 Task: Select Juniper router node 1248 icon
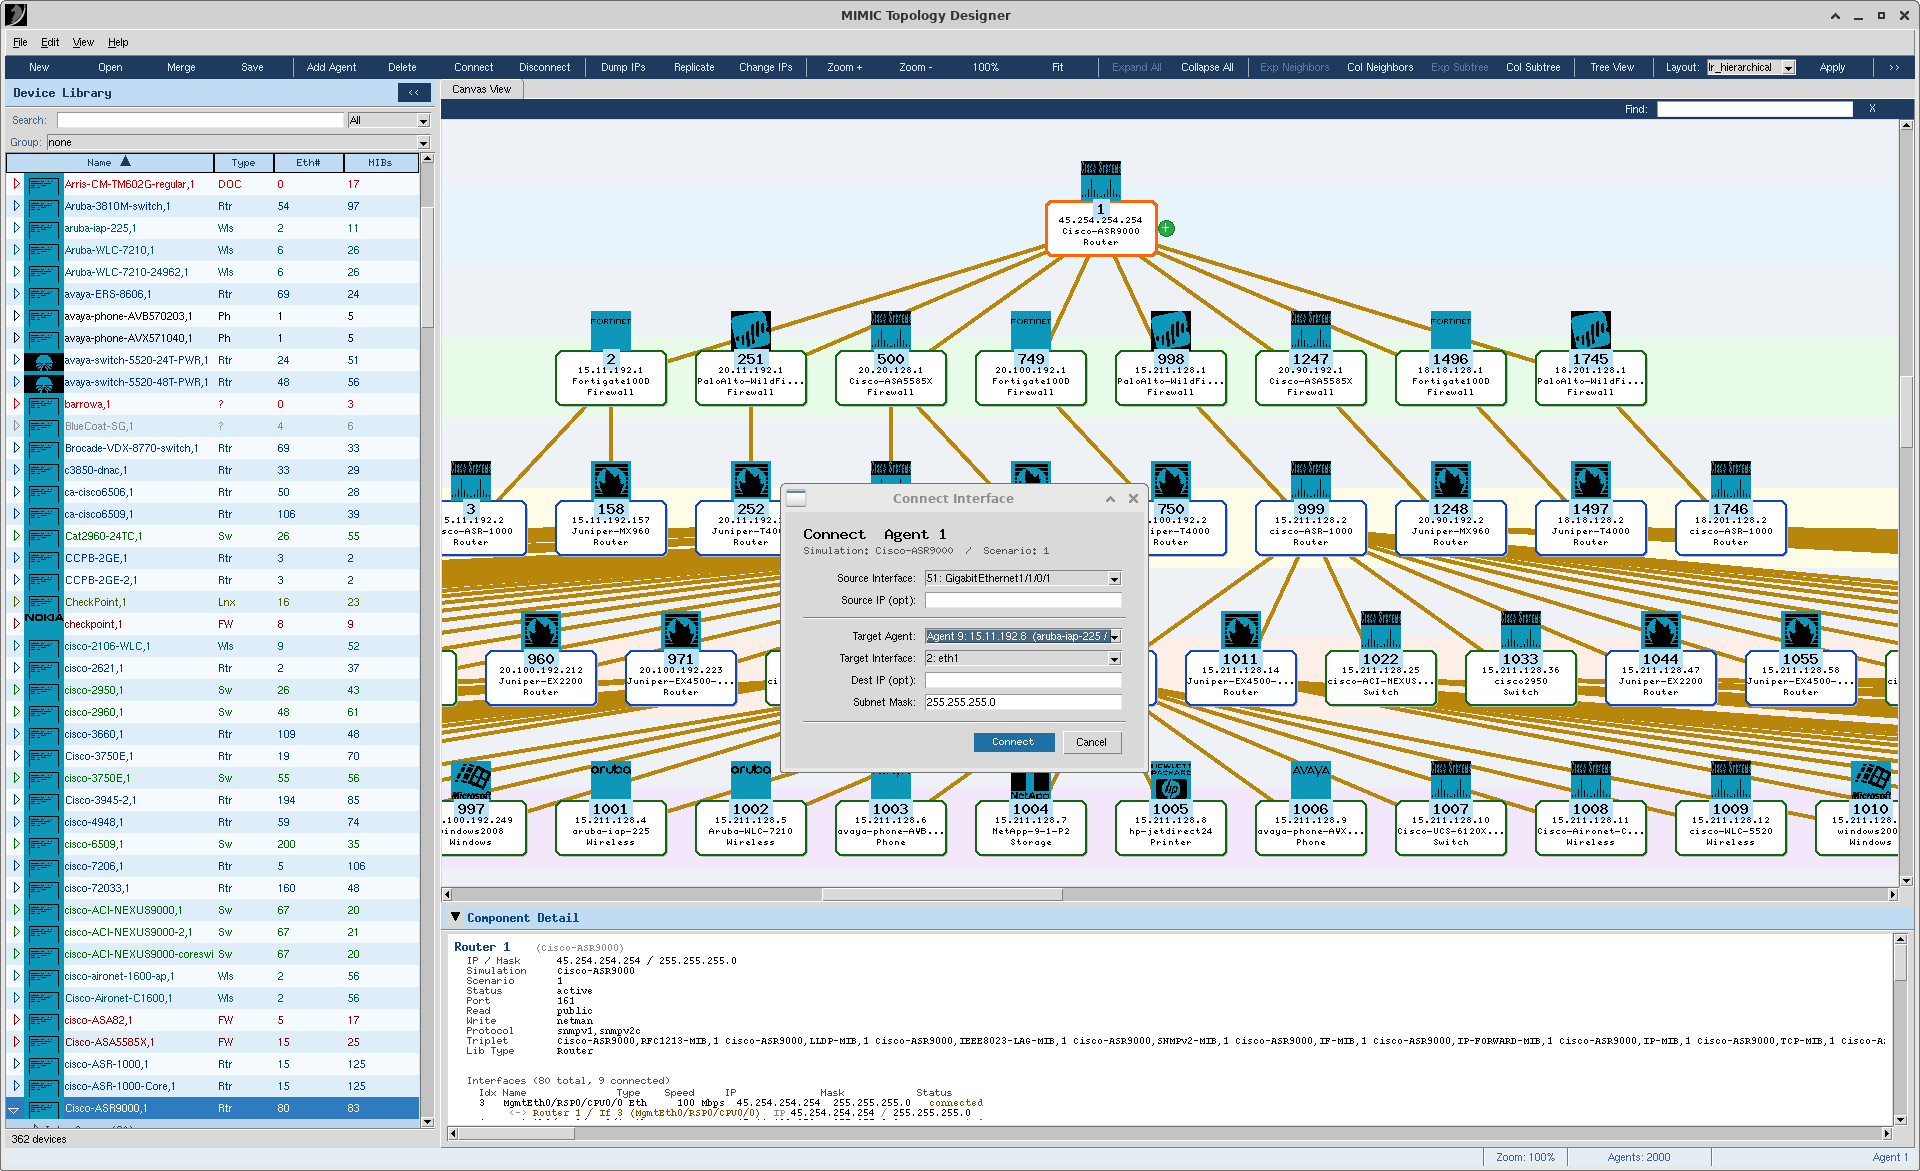(x=1450, y=480)
